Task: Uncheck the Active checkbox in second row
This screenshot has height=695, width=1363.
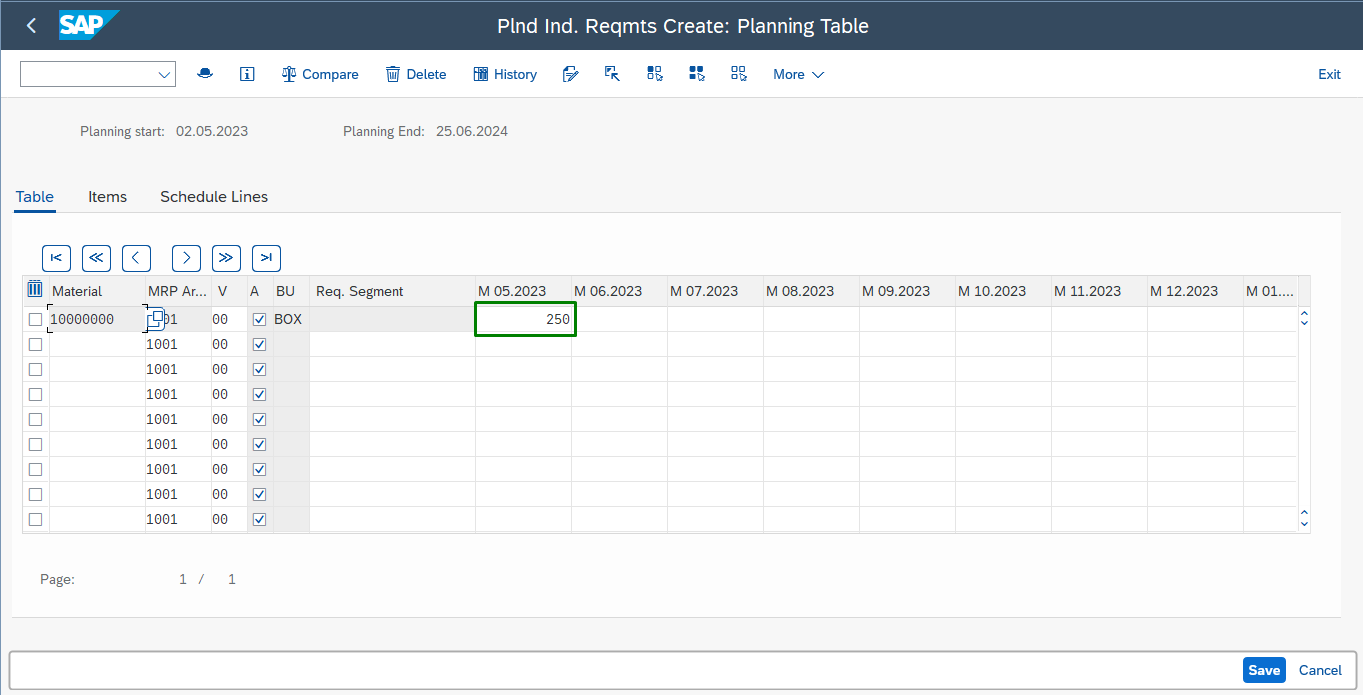Action: click(260, 345)
